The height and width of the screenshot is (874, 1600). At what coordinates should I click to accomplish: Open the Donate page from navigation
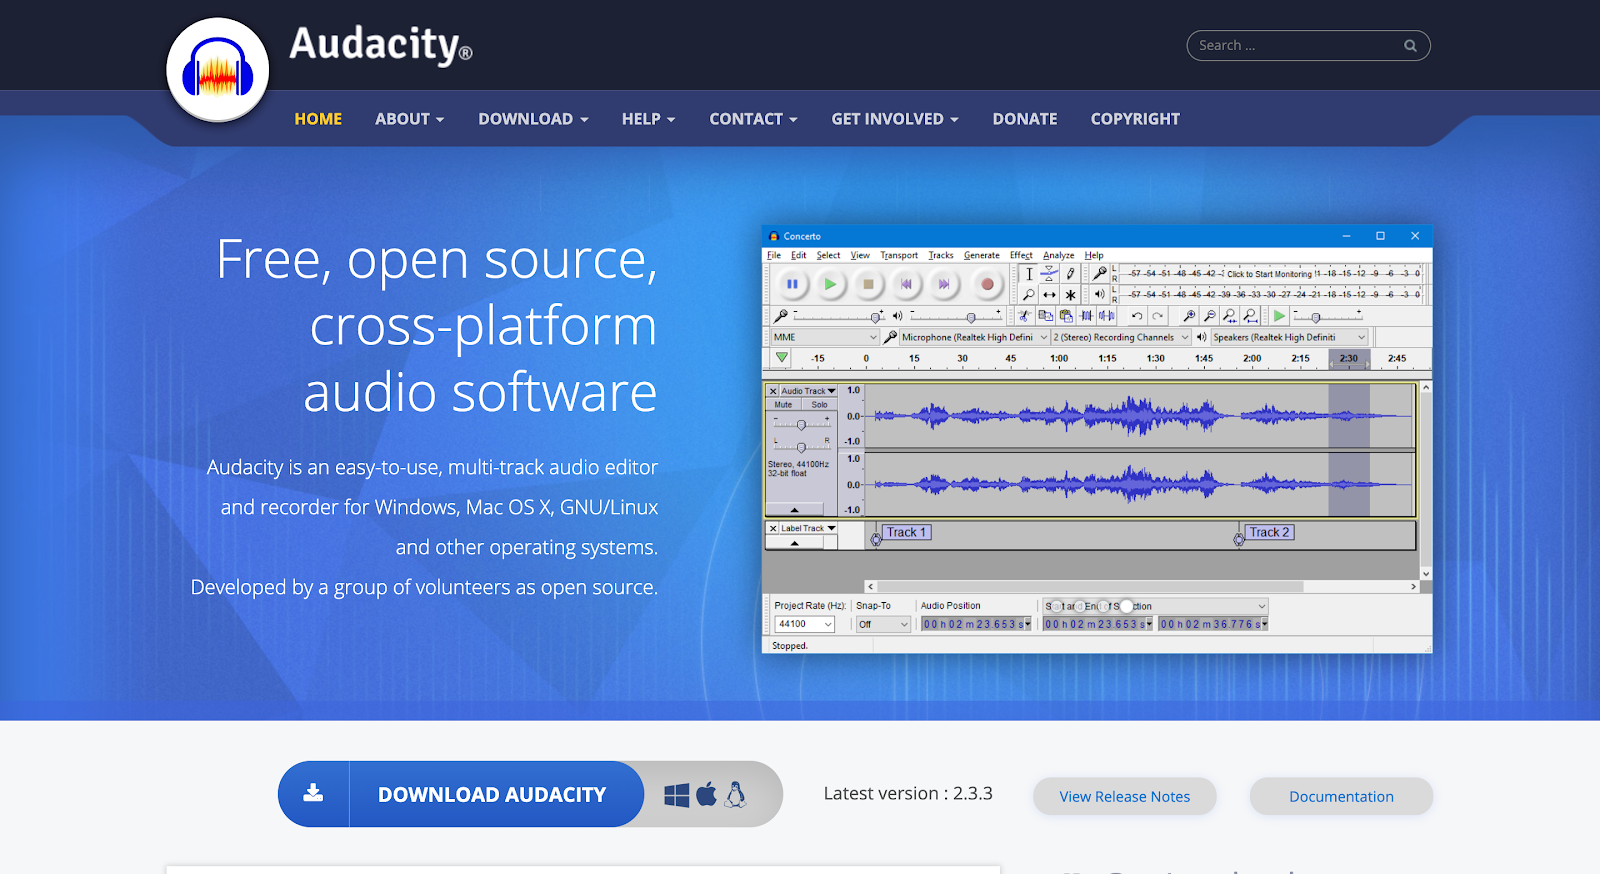pyautogui.click(x=1024, y=119)
